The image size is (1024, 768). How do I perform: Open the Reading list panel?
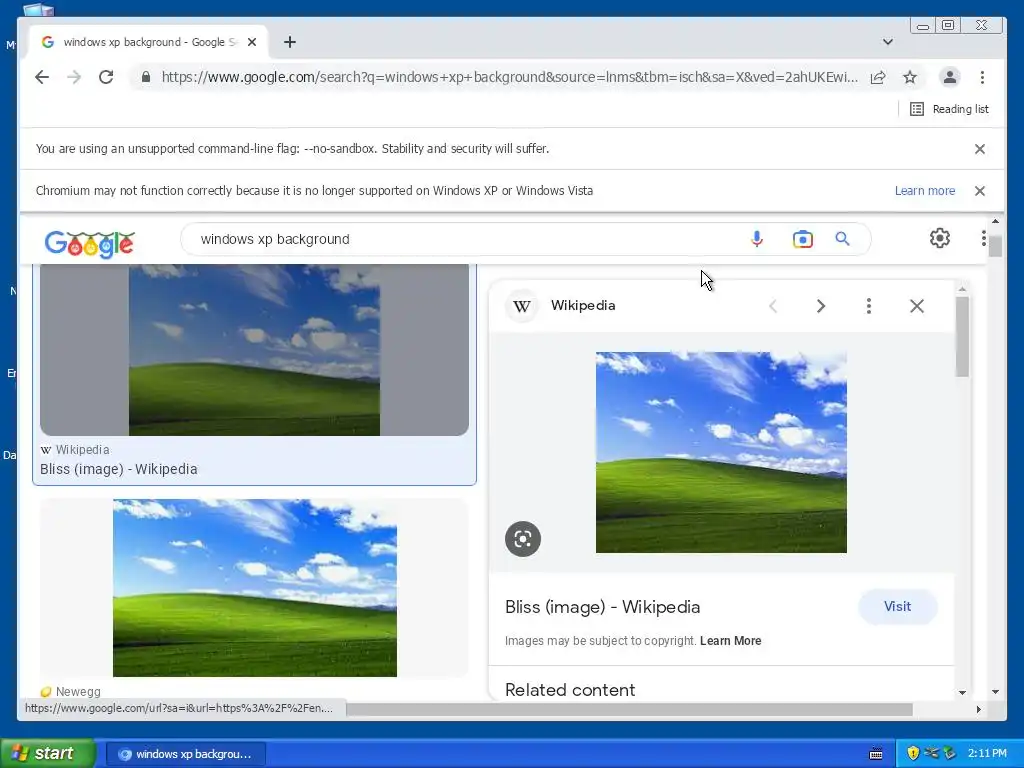click(949, 109)
